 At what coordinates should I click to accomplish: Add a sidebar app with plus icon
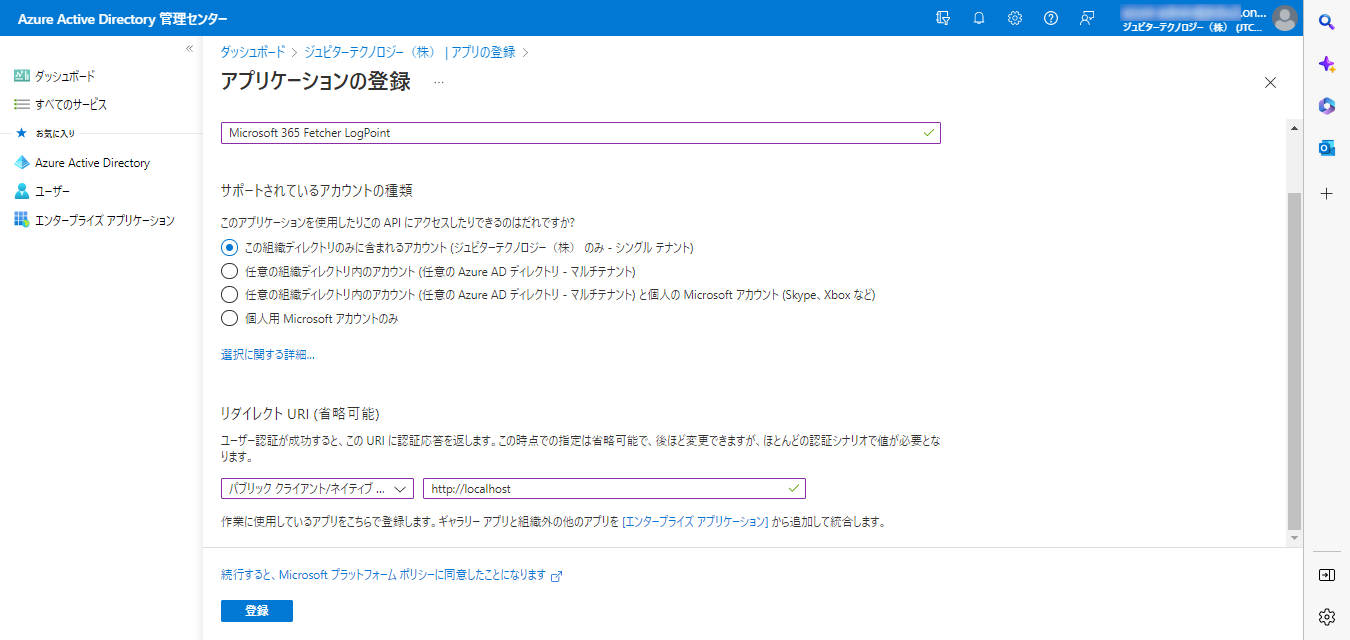tap(1327, 193)
